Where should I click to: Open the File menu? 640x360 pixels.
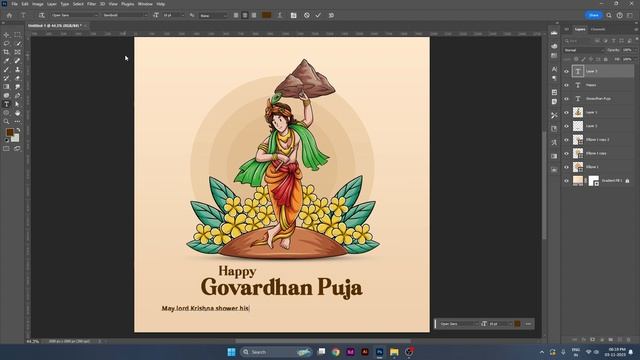14,4
